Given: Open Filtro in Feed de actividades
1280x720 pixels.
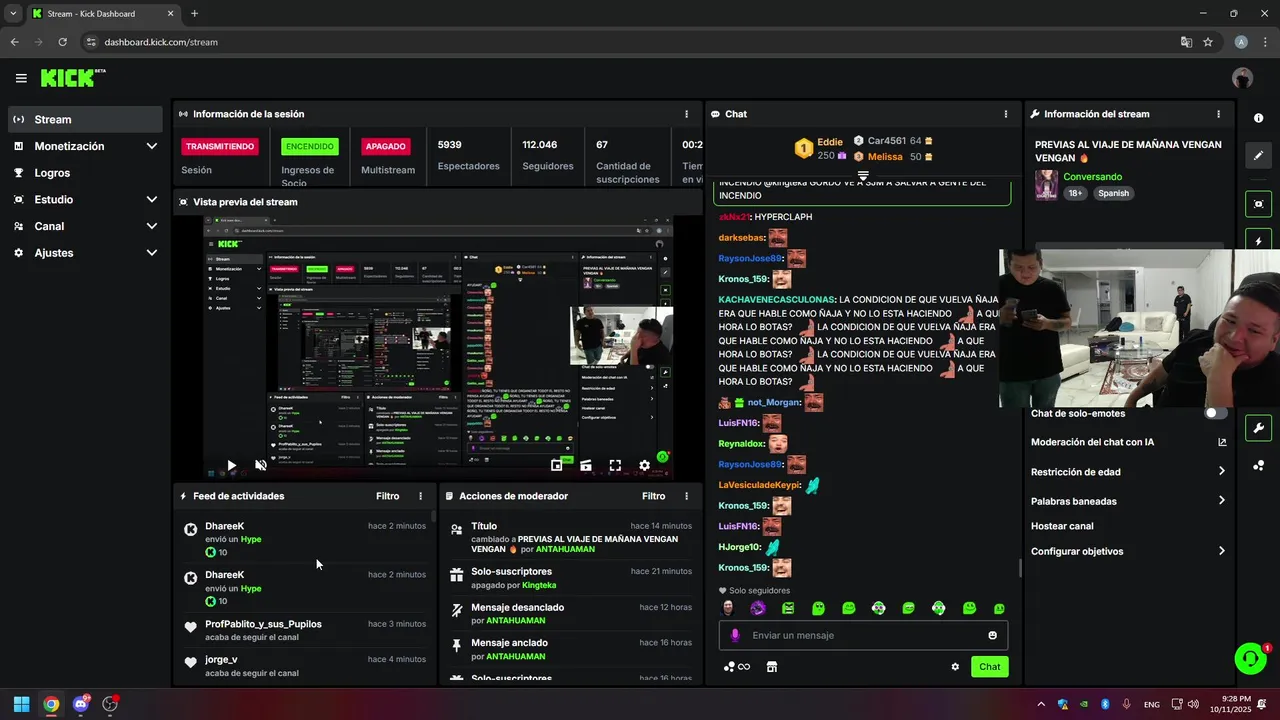Looking at the screenshot, I should click(387, 496).
